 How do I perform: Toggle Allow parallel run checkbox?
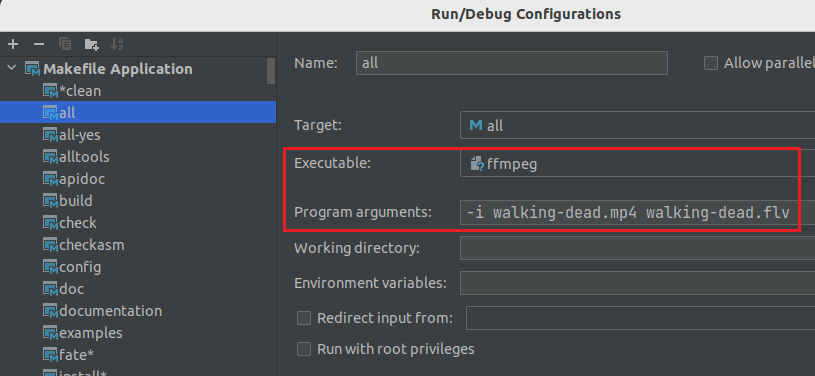tap(711, 63)
